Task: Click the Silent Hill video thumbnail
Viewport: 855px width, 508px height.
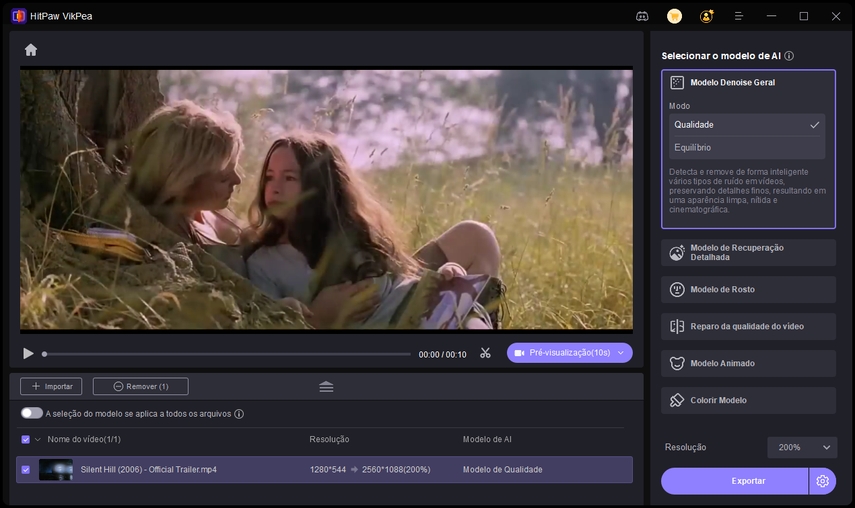Action: point(56,469)
